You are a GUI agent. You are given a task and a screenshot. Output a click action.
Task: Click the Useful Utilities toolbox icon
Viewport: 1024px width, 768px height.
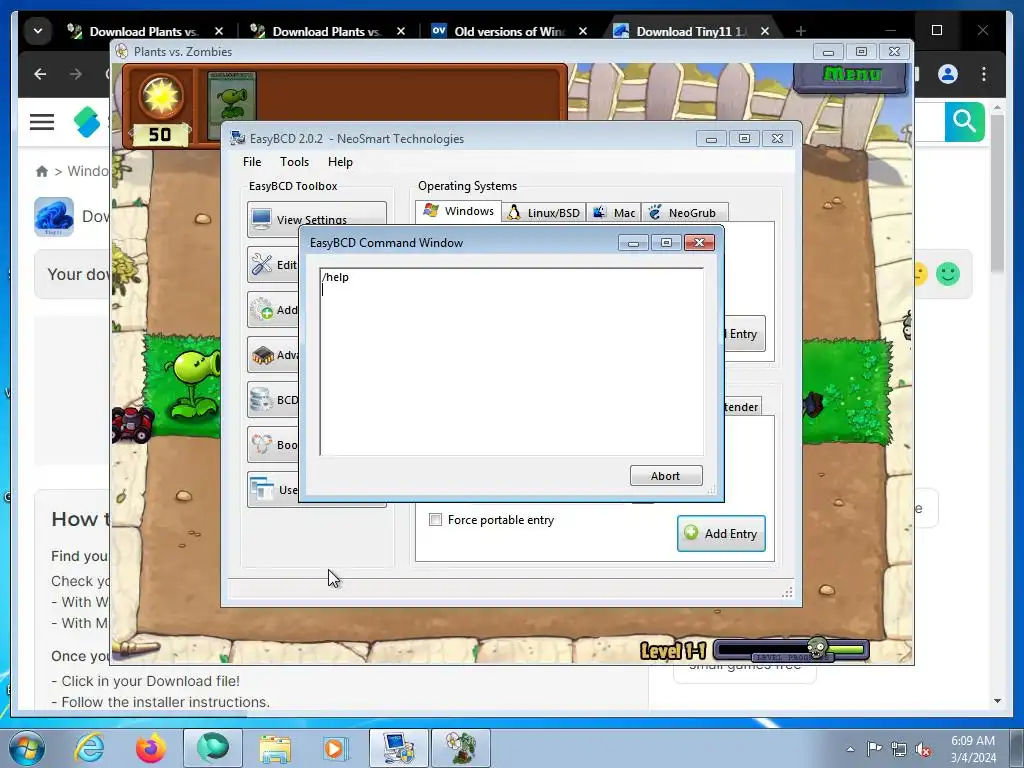262,489
